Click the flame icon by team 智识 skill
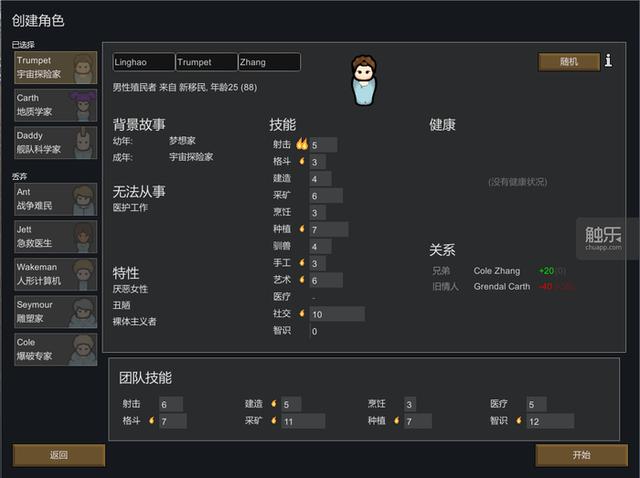Image resolution: width=640 pixels, height=478 pixels. (x=518, y=420)
